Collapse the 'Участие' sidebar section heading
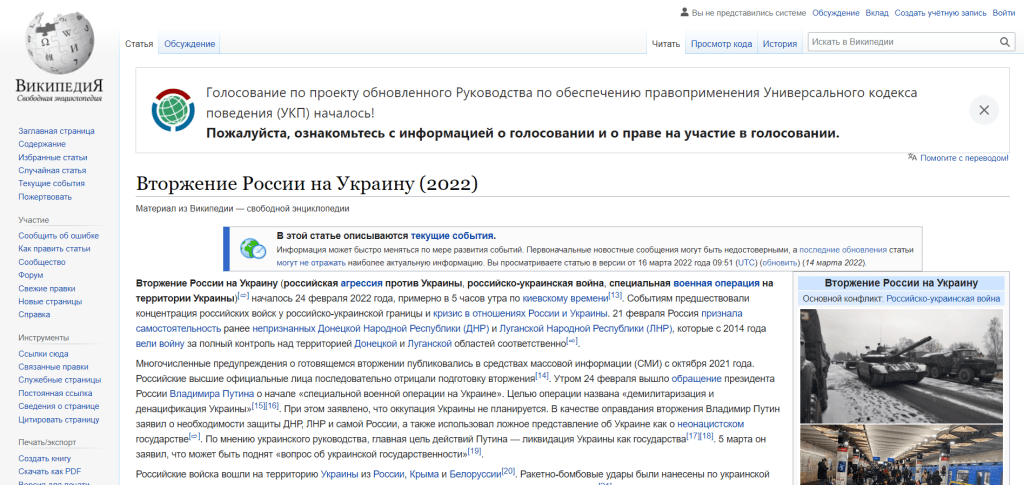Screen dimensions: 1024x485 click(x=33, y=219)
